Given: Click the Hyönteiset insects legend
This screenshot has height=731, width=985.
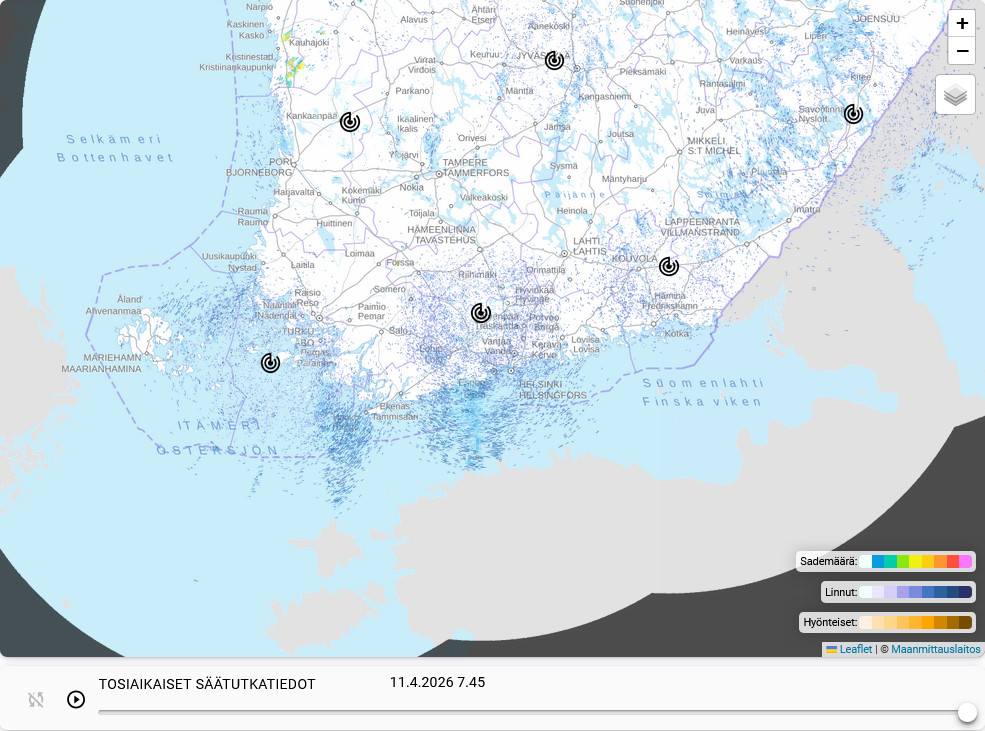Looking at the screenshot, I should (x=887, y=622).
